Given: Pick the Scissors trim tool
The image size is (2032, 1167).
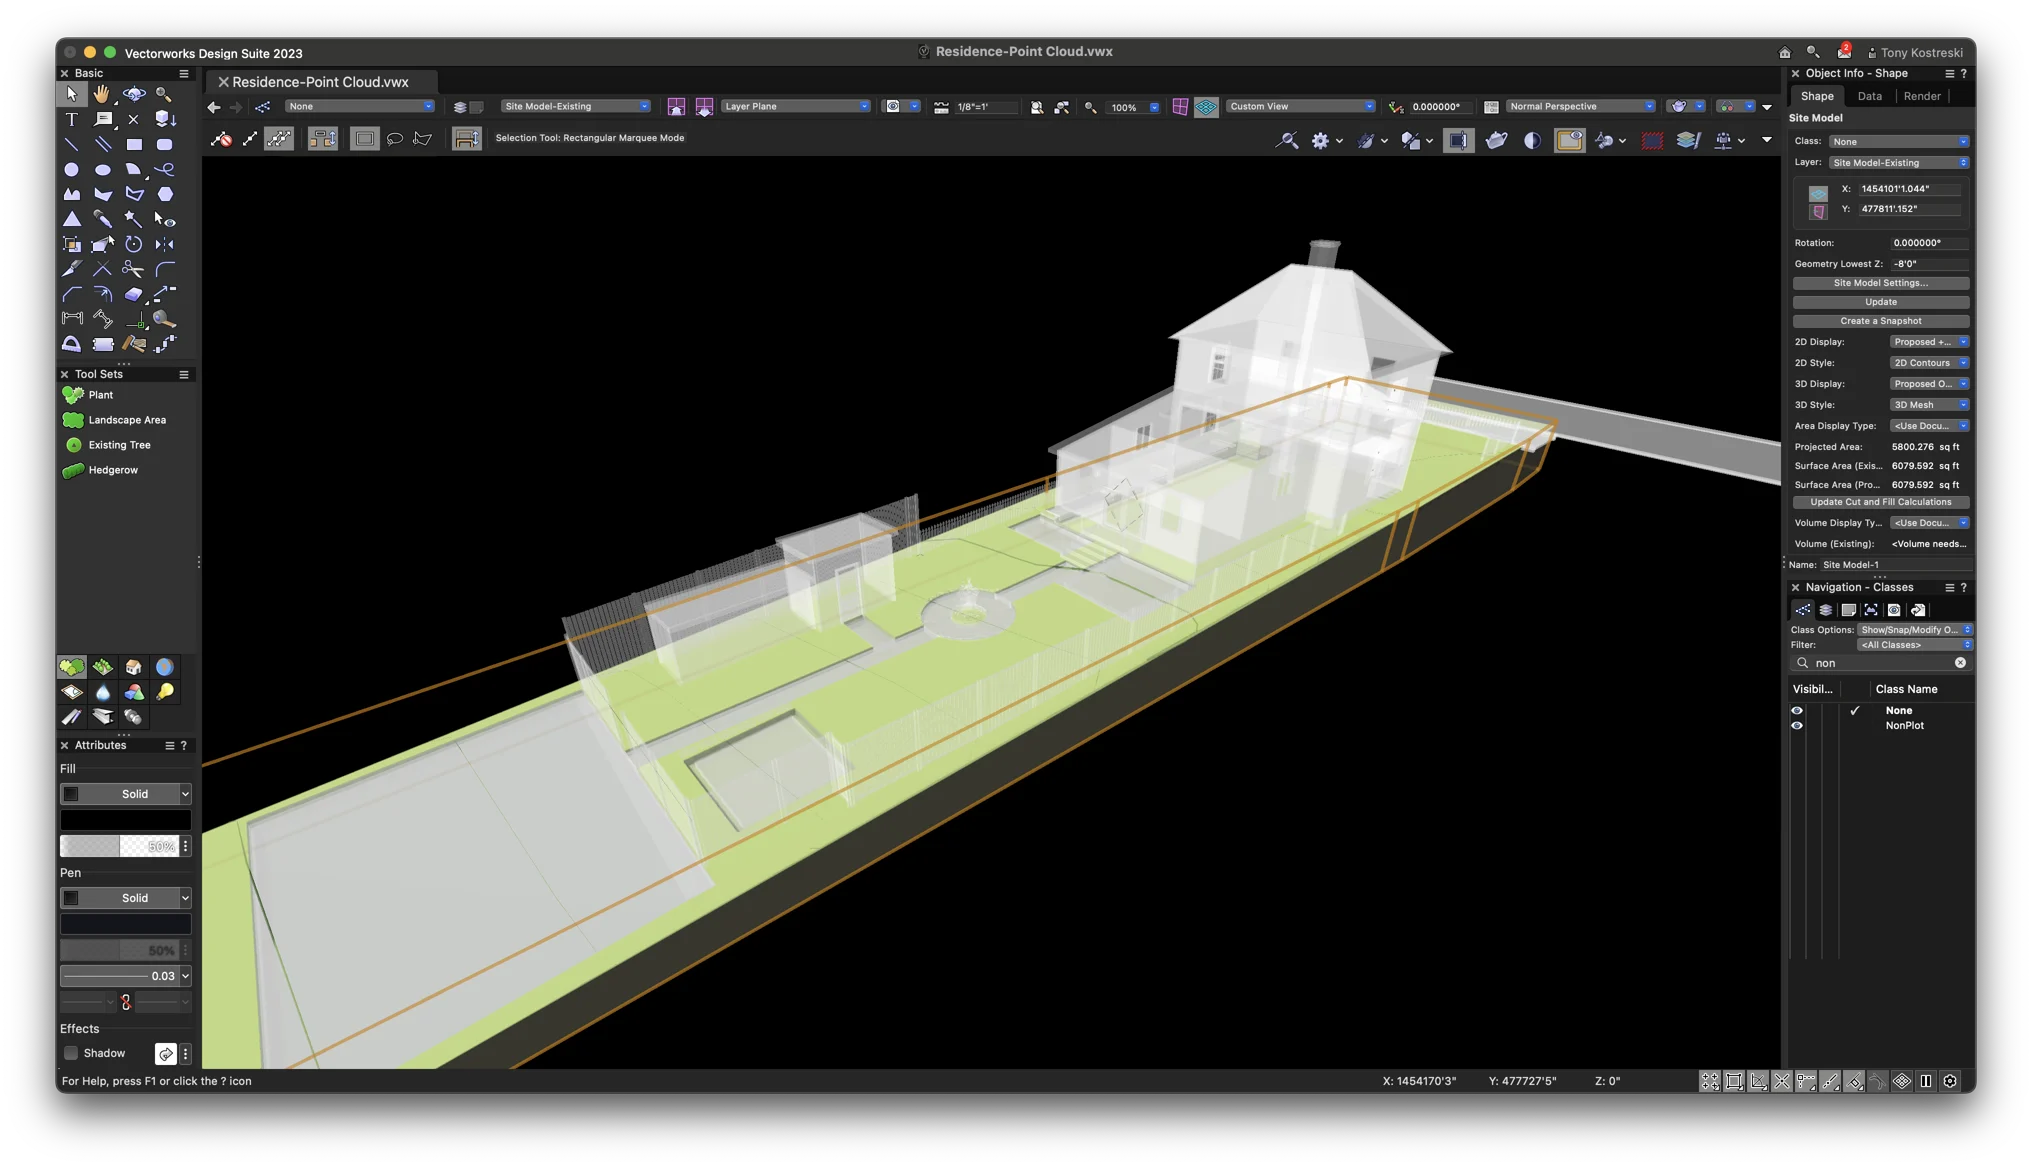Looking at the screenshot, I should [133, 269].
